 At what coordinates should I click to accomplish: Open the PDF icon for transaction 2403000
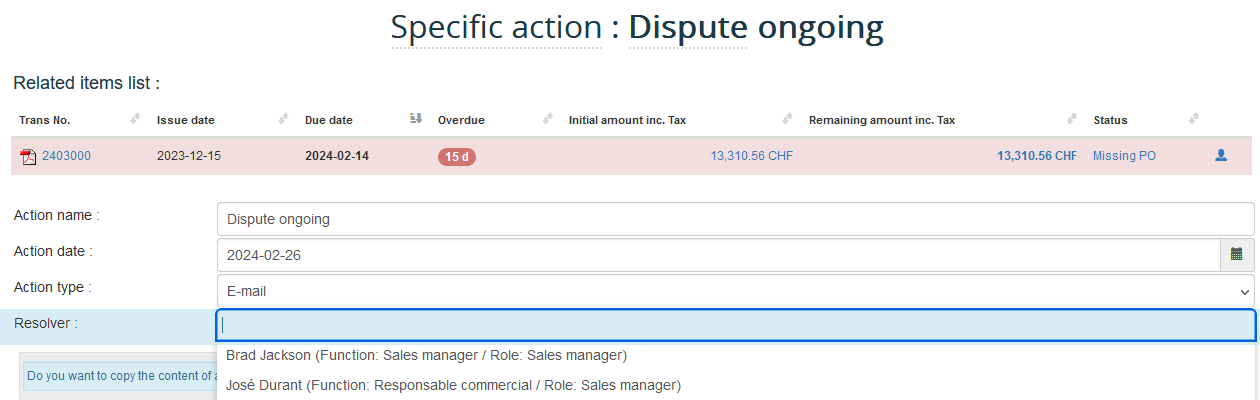28,156
